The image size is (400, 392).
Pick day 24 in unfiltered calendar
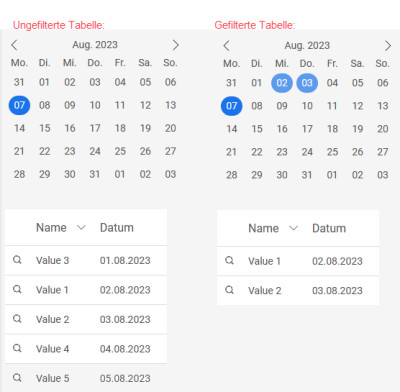pos(95,151)
